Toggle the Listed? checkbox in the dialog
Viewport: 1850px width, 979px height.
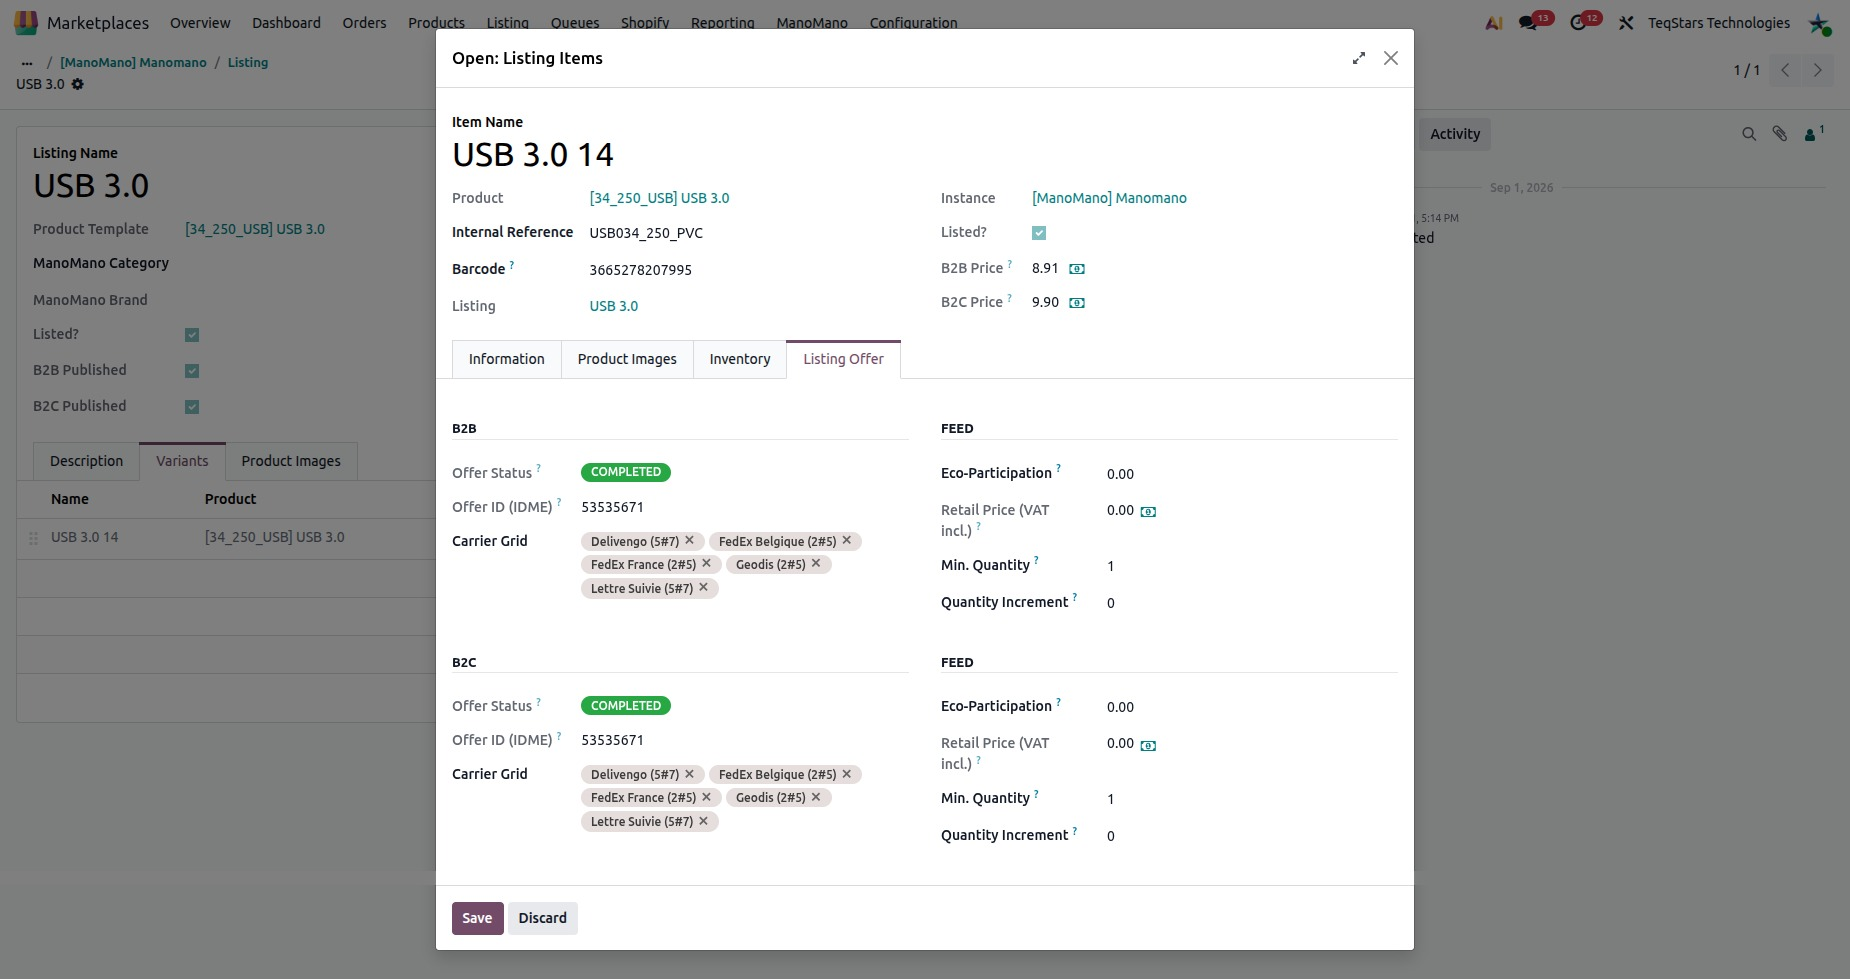click(1039, 233)
